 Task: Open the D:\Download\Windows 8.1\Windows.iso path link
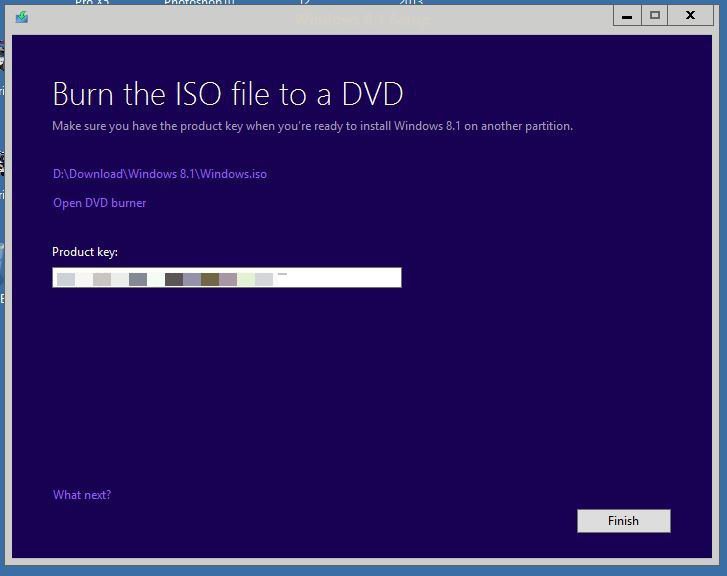[x=160, y=174]
